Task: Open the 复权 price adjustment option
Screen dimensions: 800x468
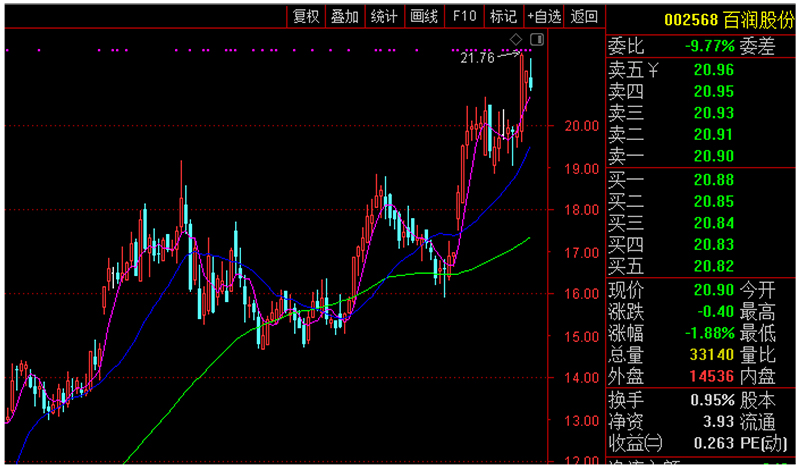Action: click(x=305, y=15)
